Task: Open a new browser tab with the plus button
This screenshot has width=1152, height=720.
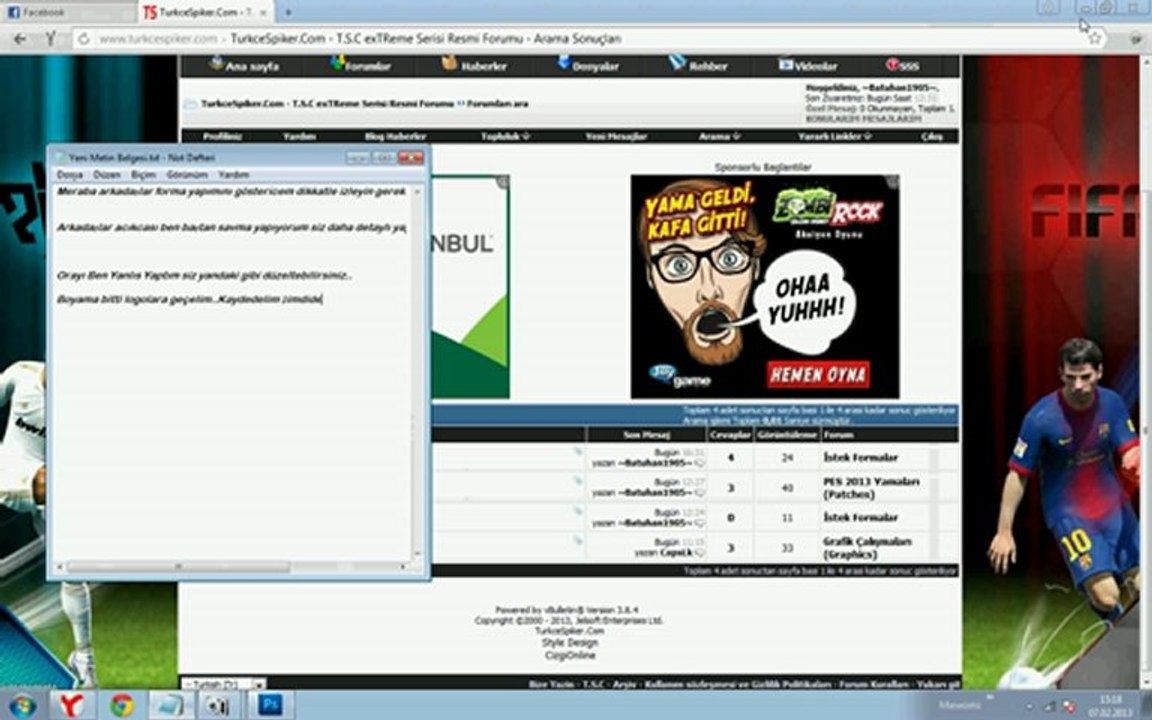Action: coord(288,12)
